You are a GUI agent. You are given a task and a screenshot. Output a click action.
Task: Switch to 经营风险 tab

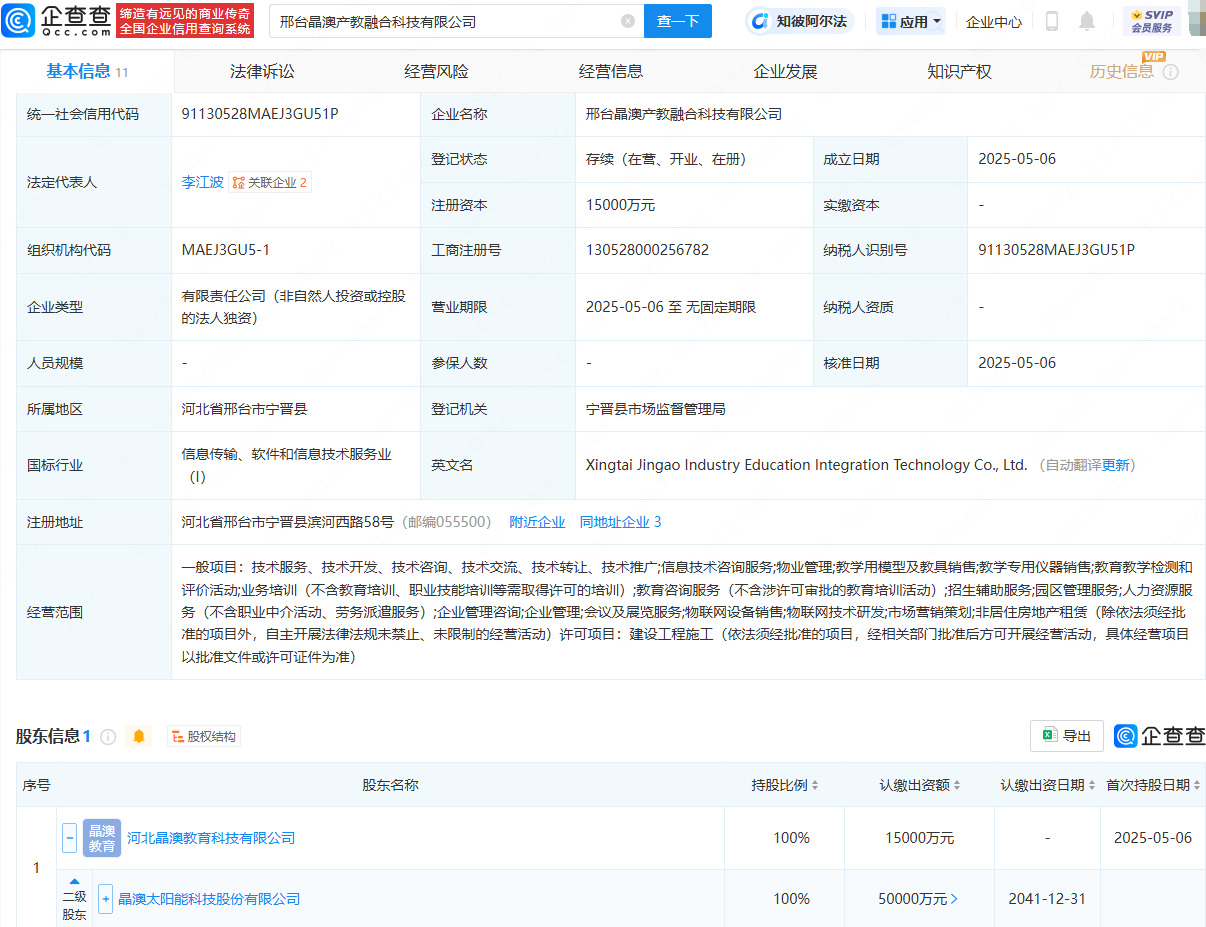[x=436, y=71]
